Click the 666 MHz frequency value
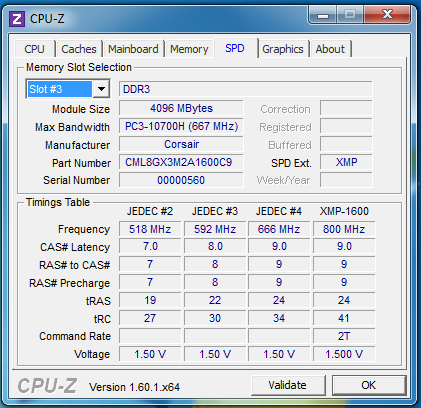This screenshot has height=408, width=421. click(279, 229)
